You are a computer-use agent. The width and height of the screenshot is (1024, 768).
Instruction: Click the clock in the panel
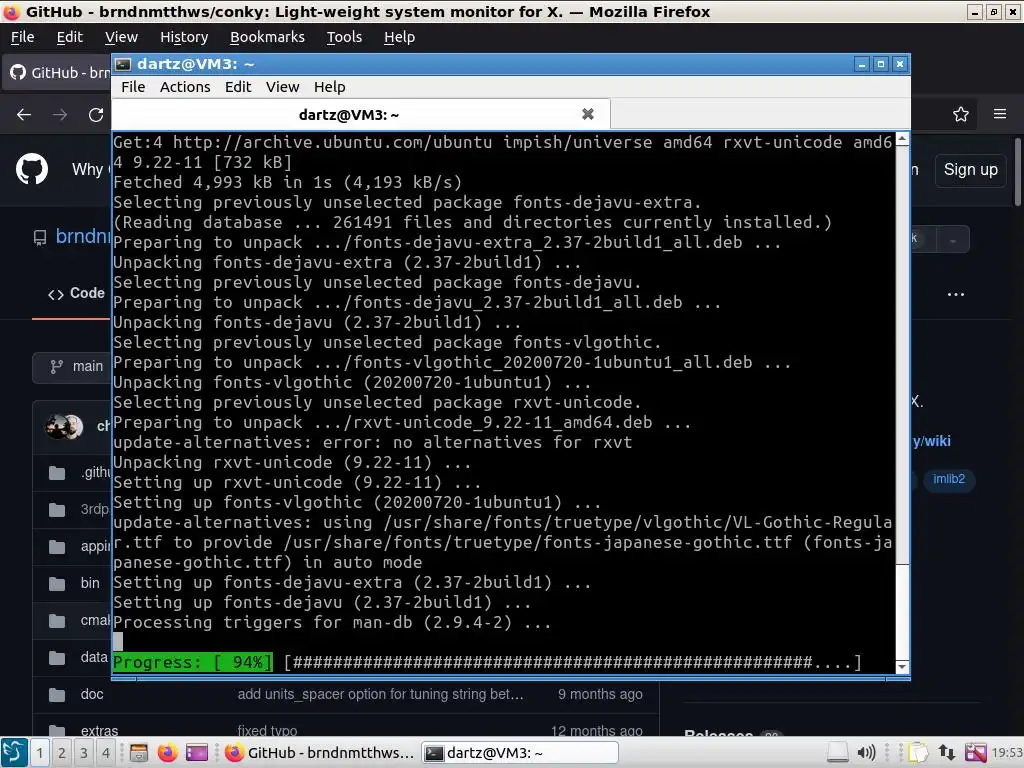pos(1007,753)
